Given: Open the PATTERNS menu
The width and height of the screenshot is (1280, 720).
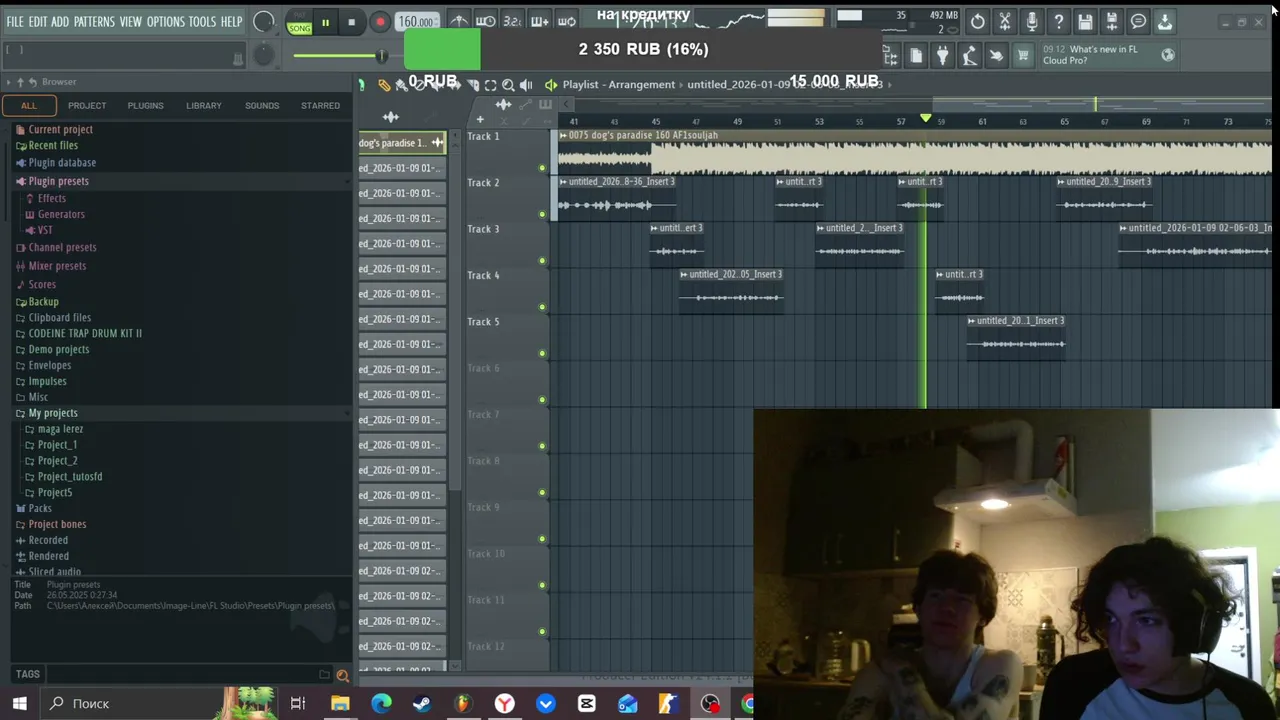Looking at the screenshot, I should pyautogui.click(x=94, y=22).
